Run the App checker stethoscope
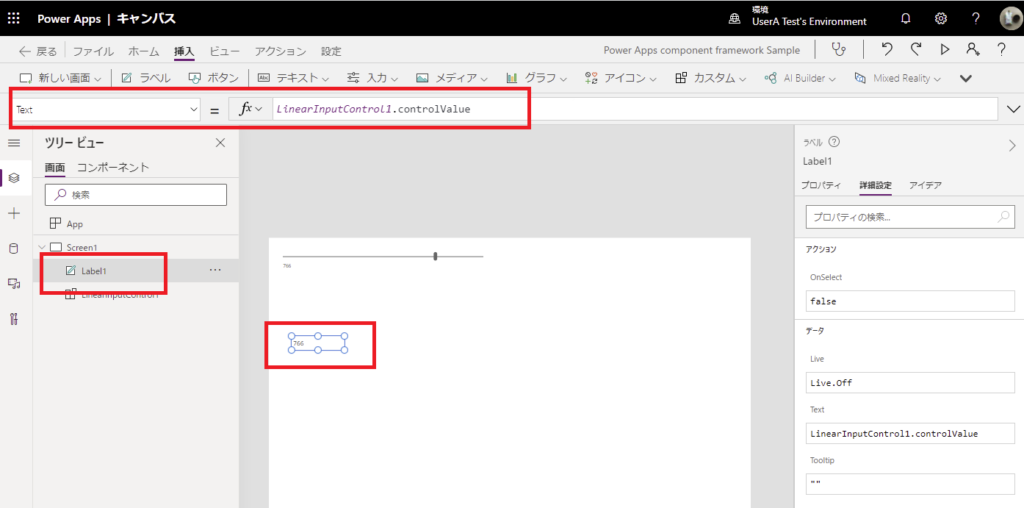The height and width of the screenshot is (508, 1024). [839, 50]
